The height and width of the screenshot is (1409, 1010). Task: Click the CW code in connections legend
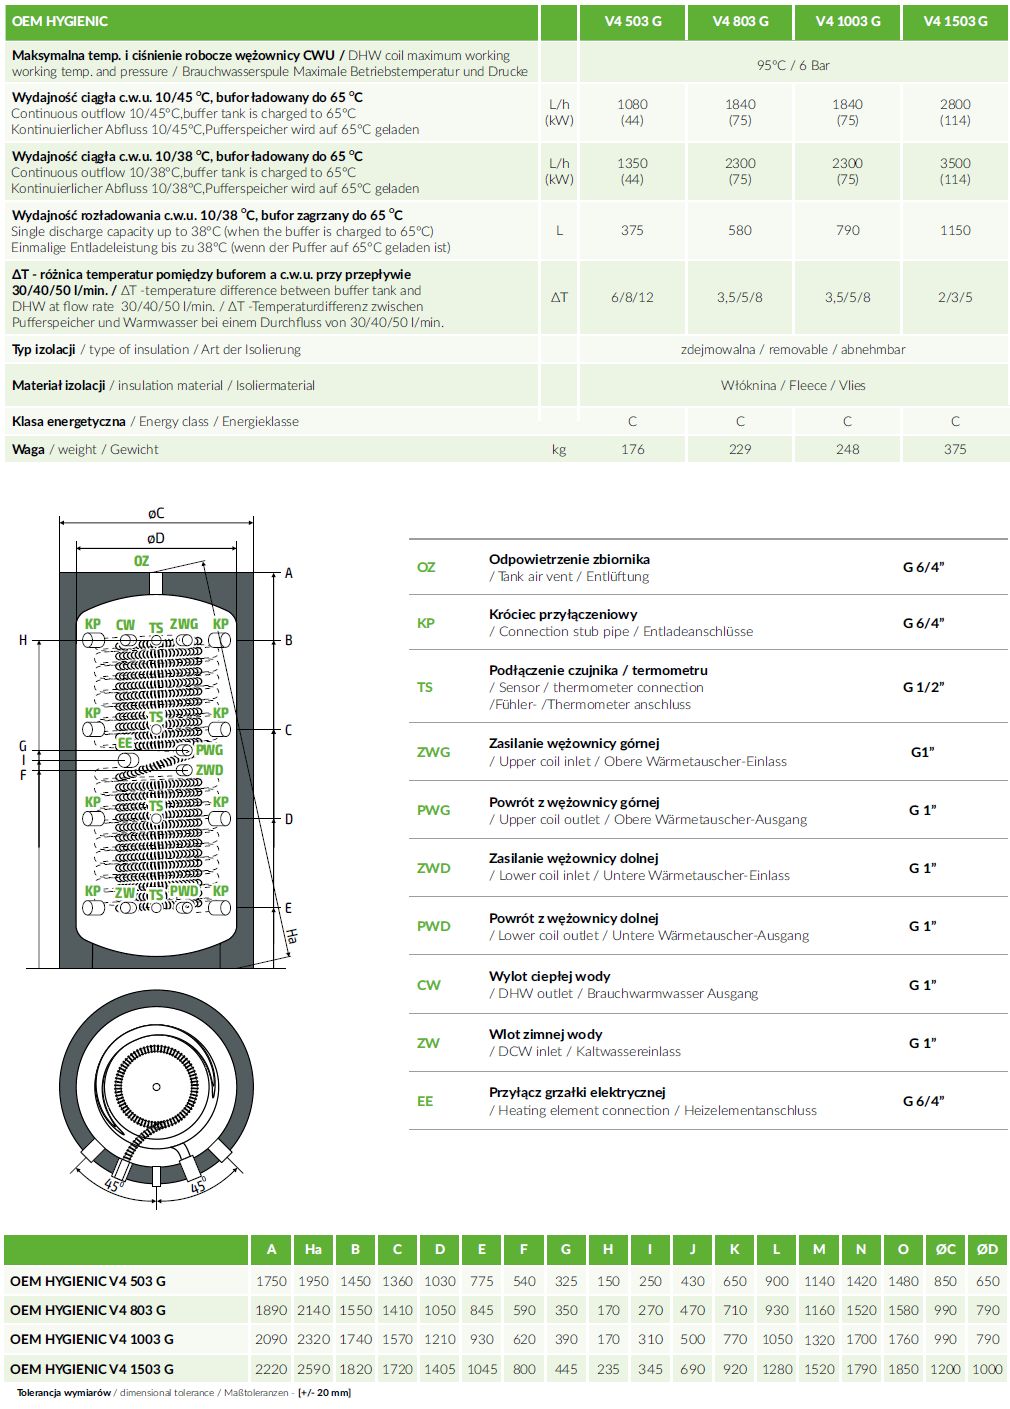click(428, 985)
